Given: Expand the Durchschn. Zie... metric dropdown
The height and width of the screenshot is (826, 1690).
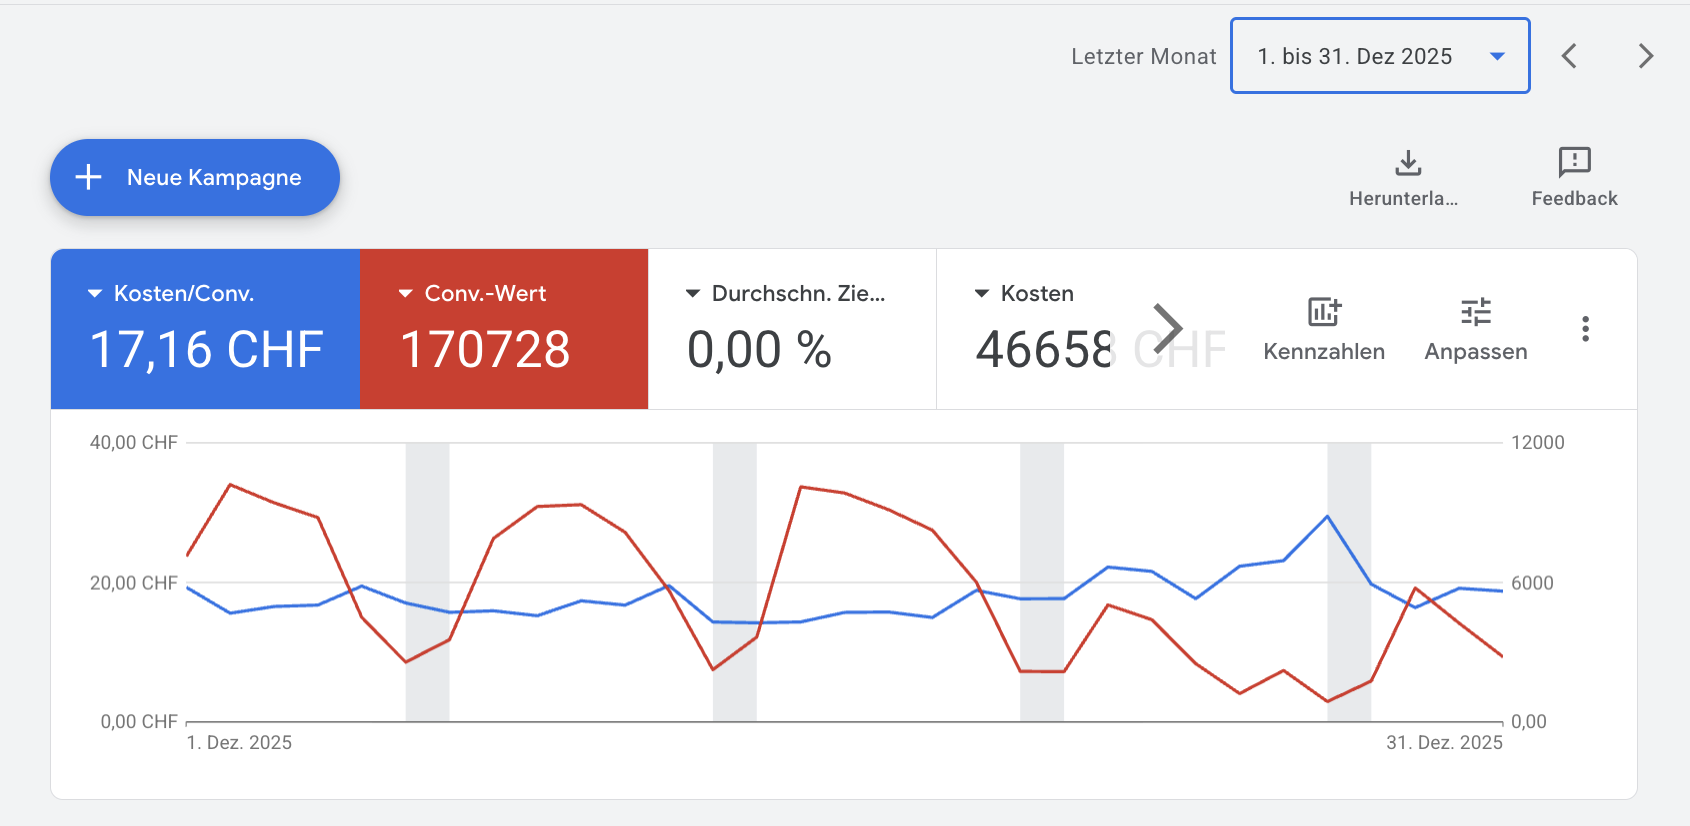Looking at the screenshot, I should pos(693,294).
